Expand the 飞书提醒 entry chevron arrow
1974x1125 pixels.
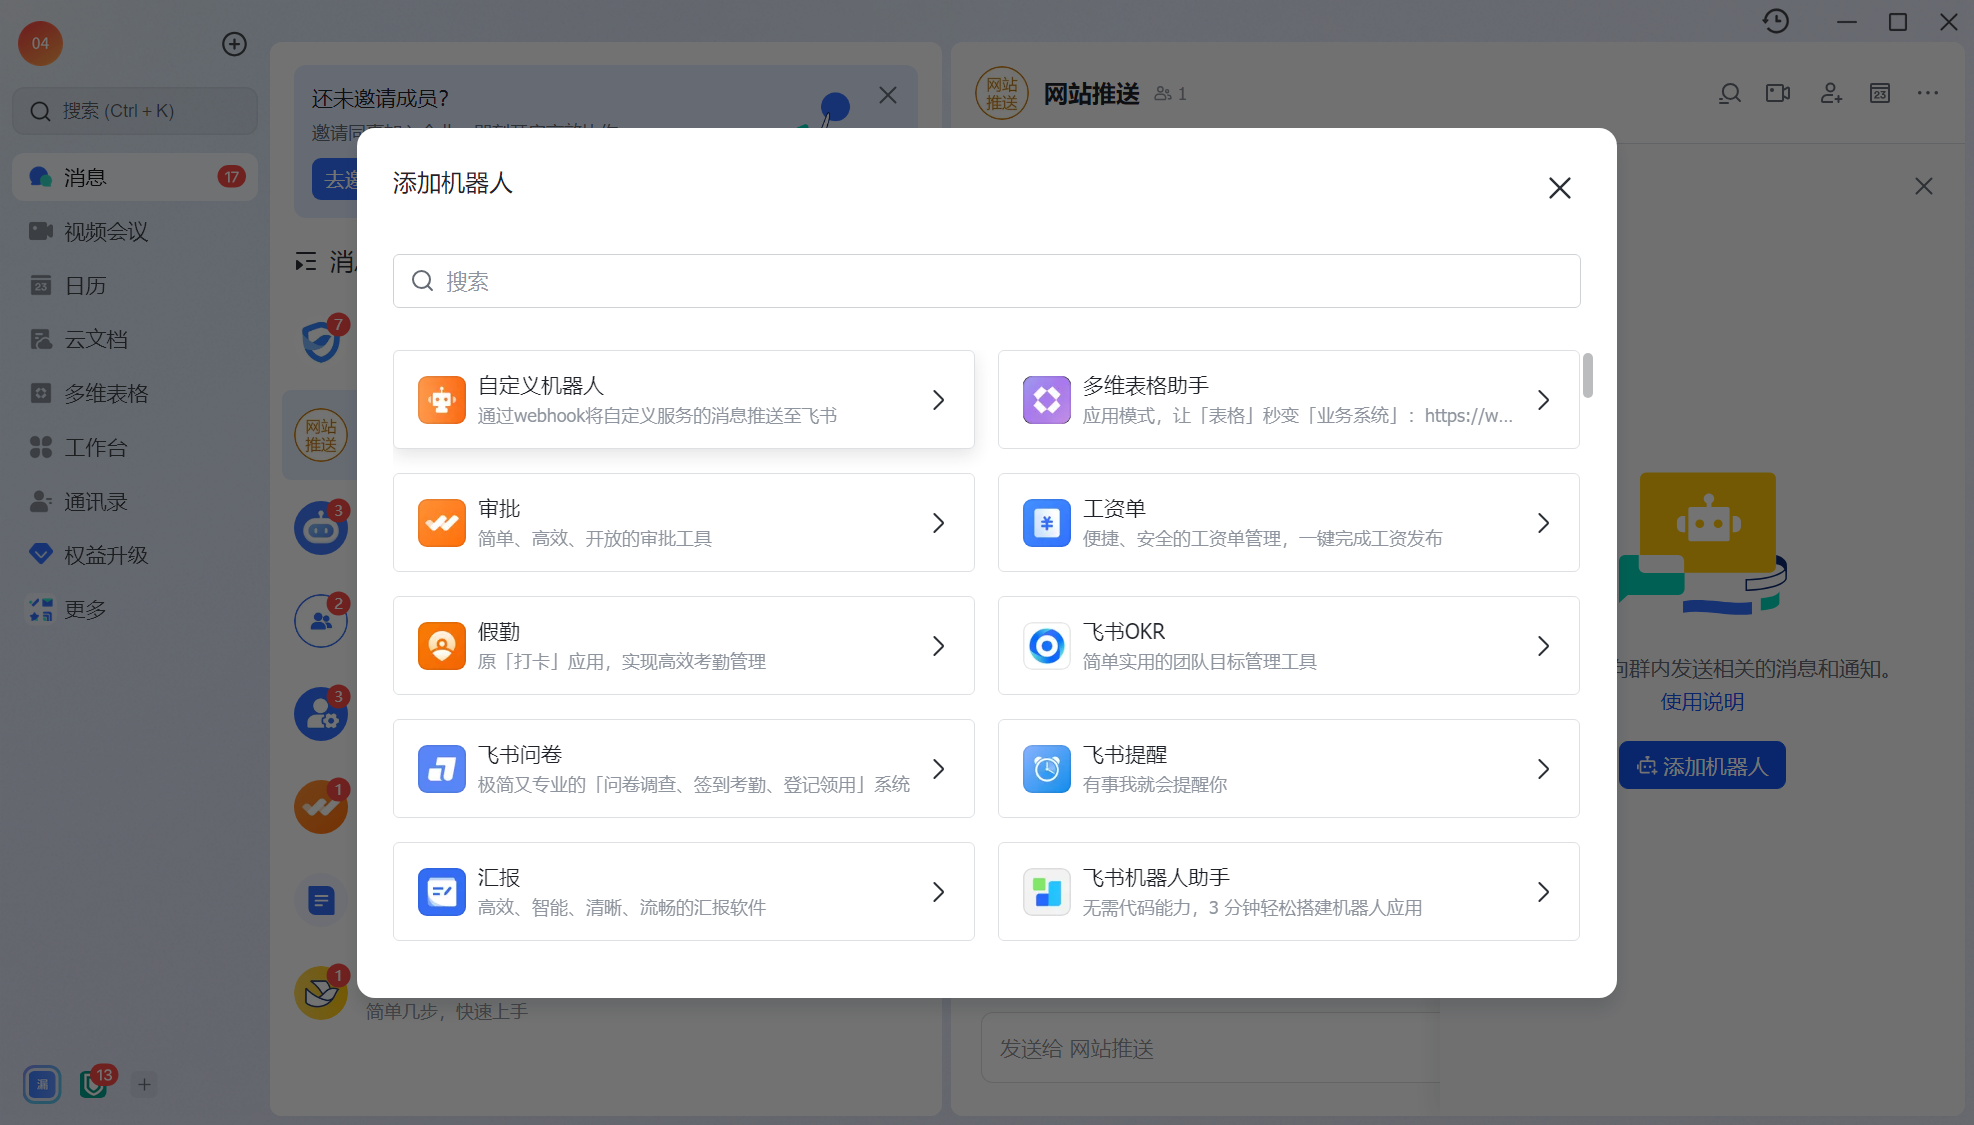click(x=1543, y=769)
